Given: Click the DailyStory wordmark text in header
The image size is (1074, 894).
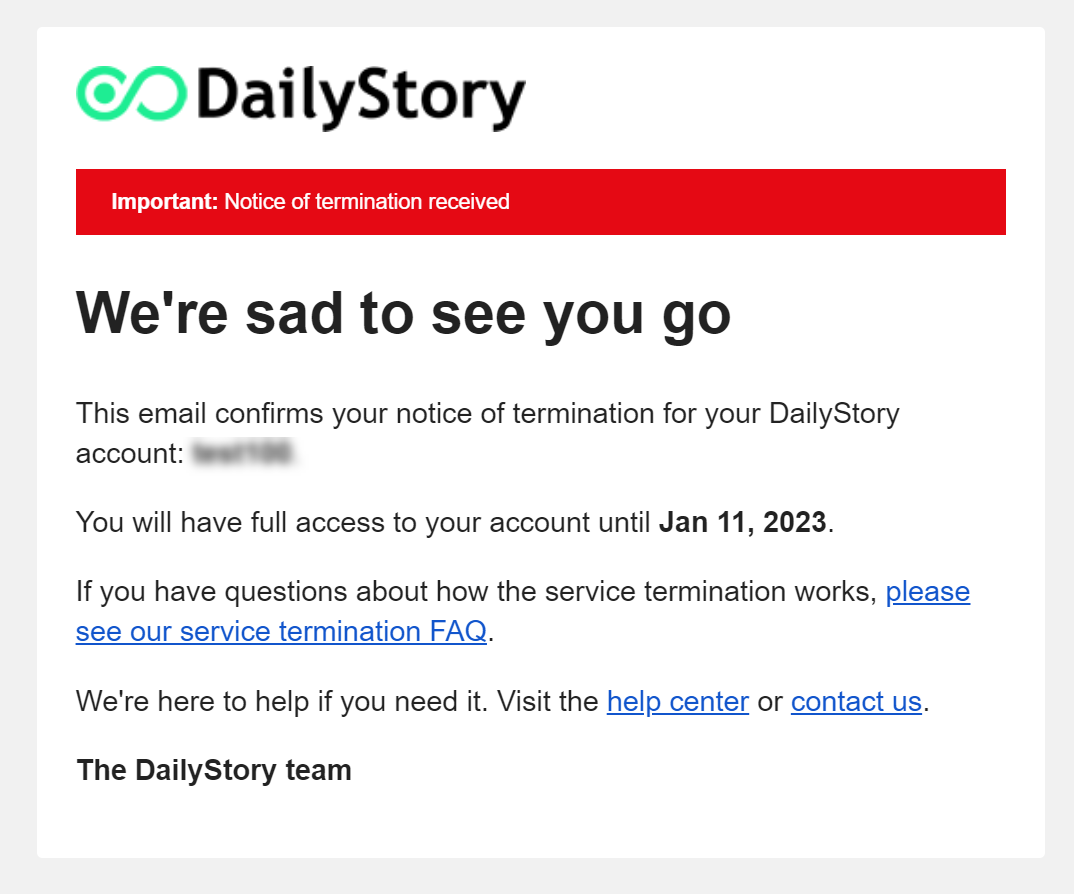Looking at the screenshot, I should 361,97.
